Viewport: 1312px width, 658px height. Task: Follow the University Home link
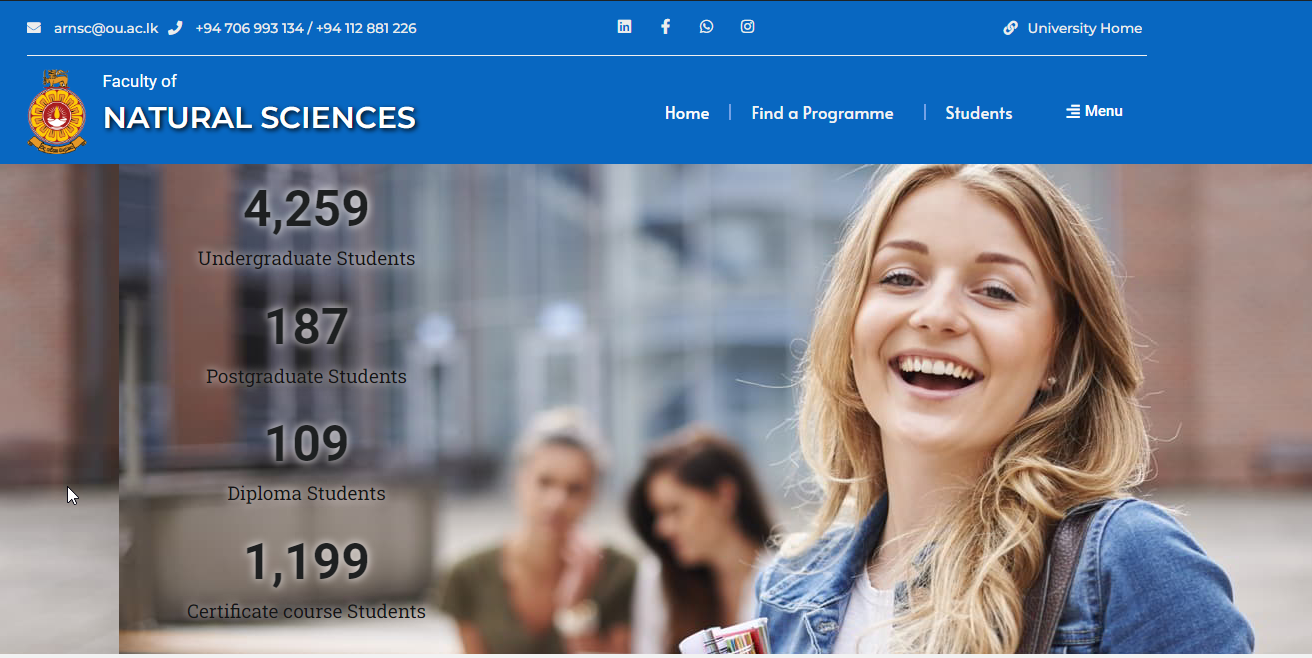(1084, 28)
